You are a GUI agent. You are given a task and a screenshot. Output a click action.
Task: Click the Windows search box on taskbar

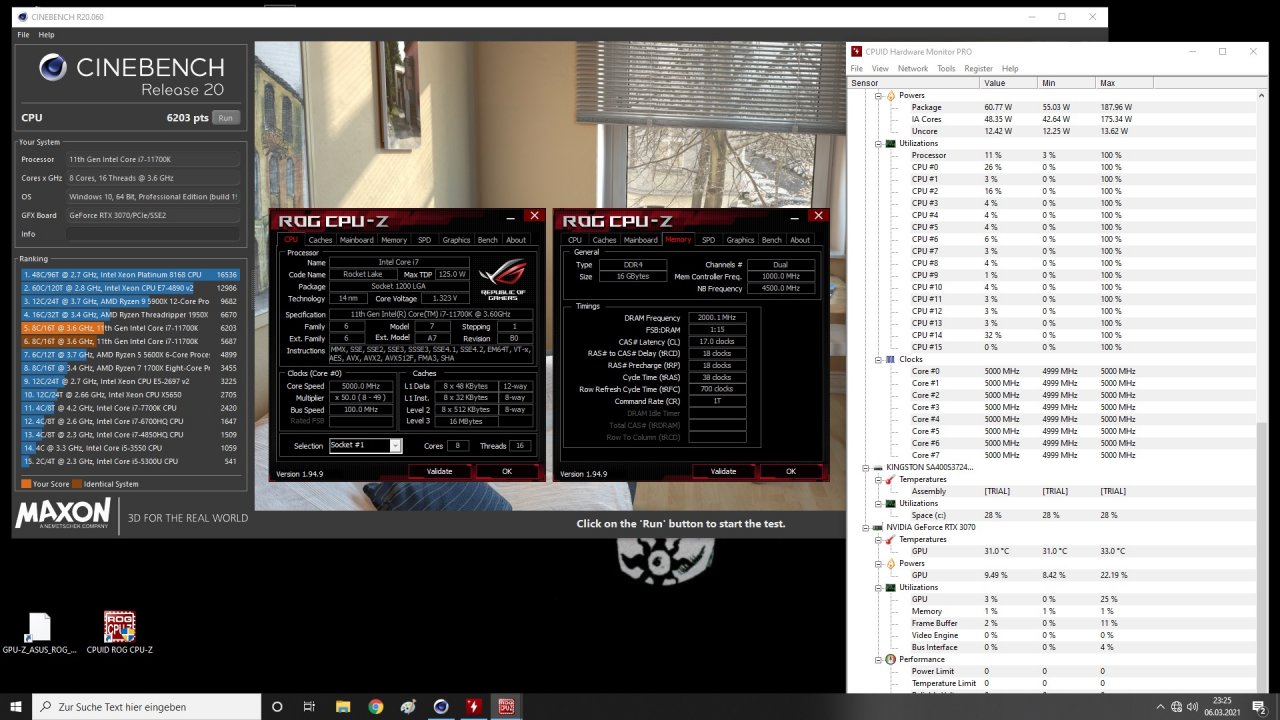click(x=147, y=706)
